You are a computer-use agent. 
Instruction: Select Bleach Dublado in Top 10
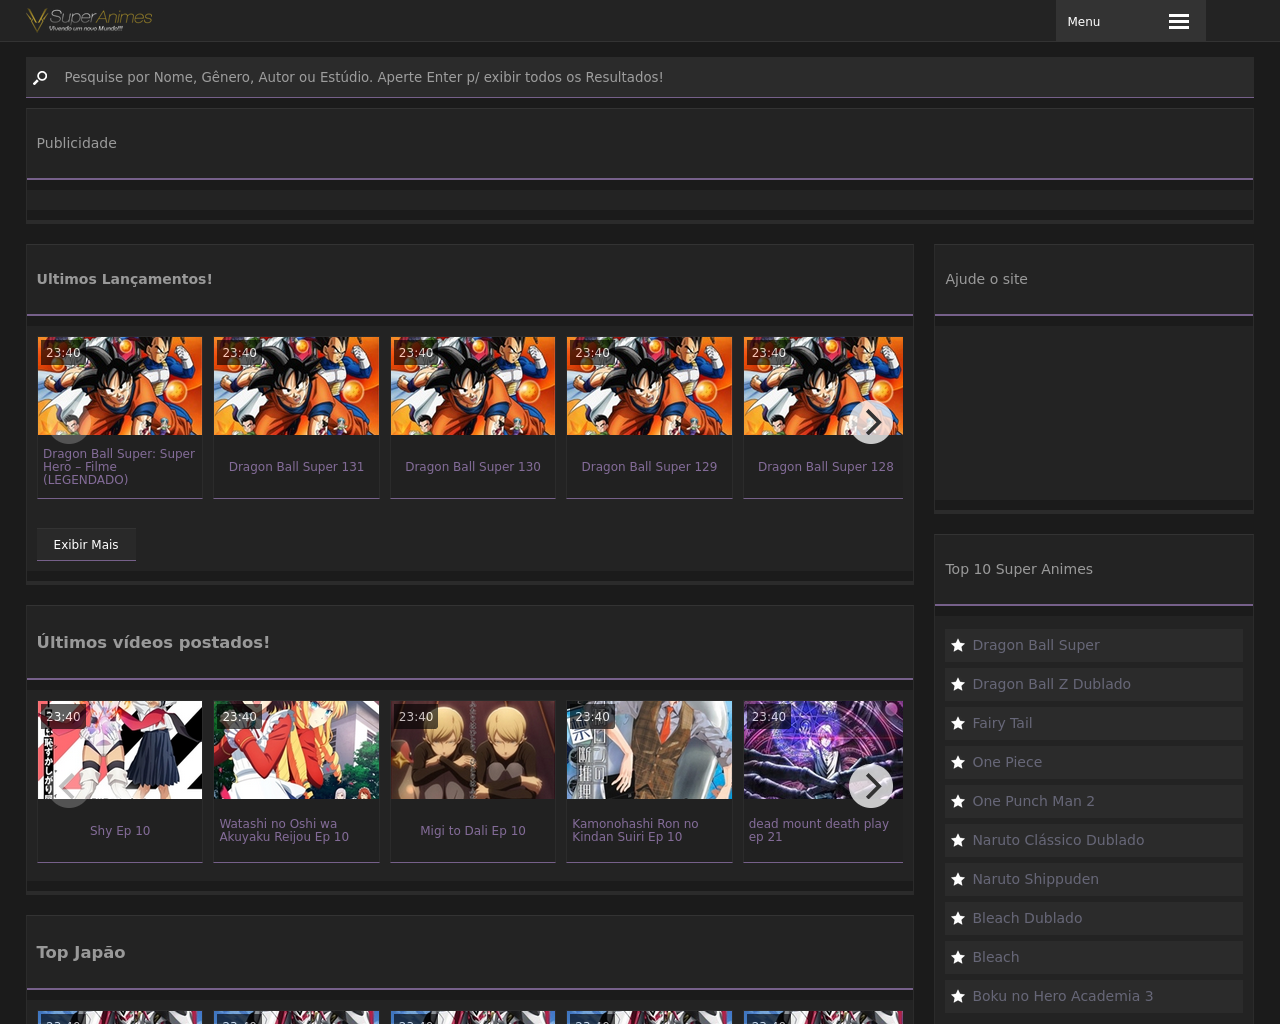coord(1094,918)
